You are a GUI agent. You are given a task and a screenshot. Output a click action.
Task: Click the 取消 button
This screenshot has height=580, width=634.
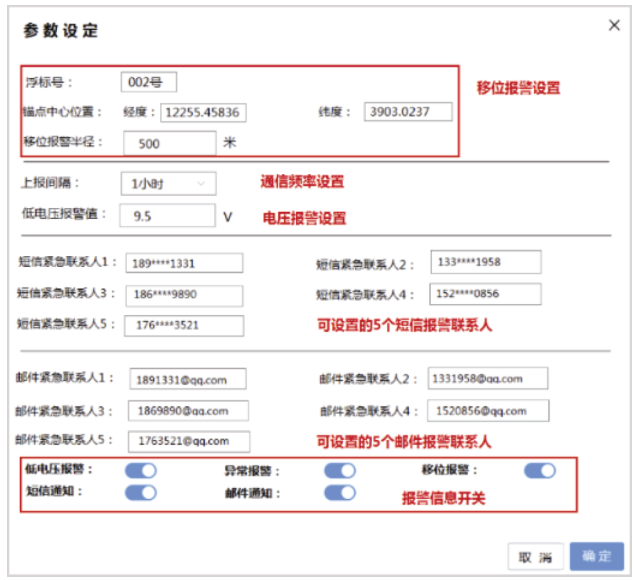point(535,557)
